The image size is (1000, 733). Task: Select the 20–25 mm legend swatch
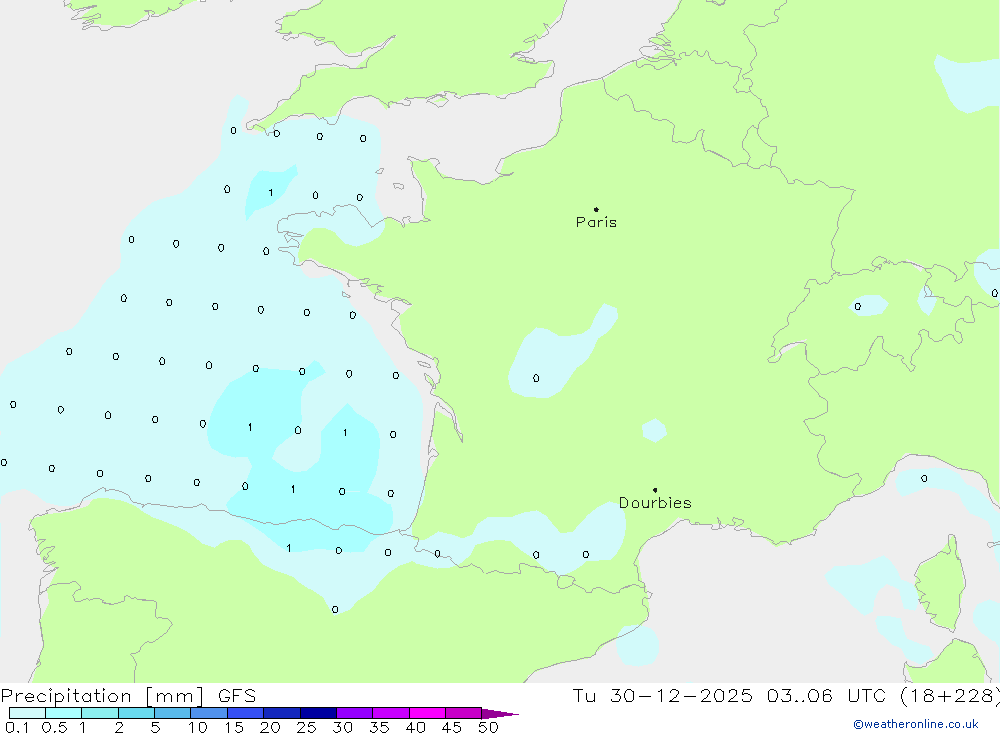click(282, 713)
